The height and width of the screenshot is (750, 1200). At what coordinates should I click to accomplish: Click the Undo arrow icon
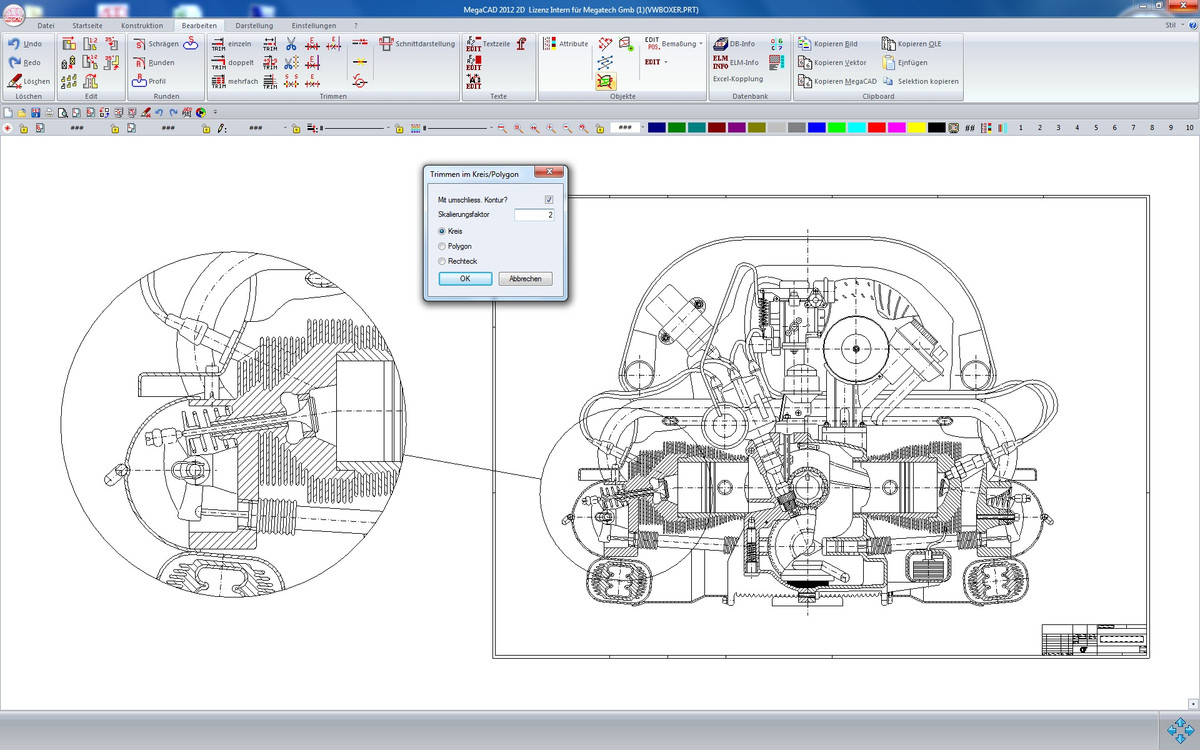tap(14, 44)
